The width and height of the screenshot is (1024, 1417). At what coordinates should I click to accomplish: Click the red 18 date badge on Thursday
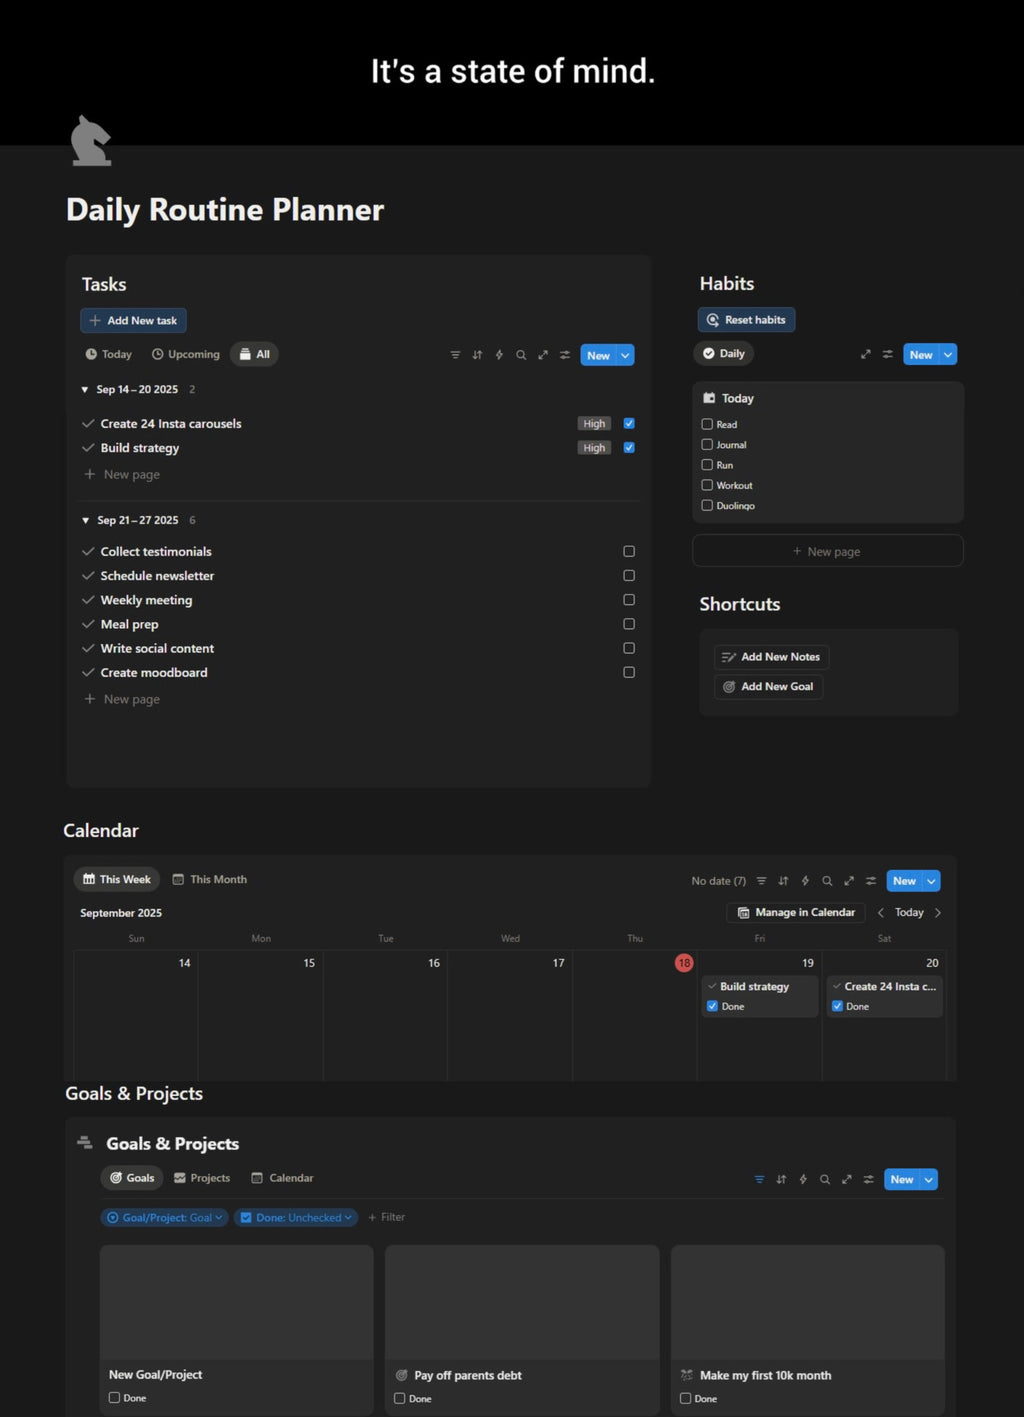tap(685, 963)
